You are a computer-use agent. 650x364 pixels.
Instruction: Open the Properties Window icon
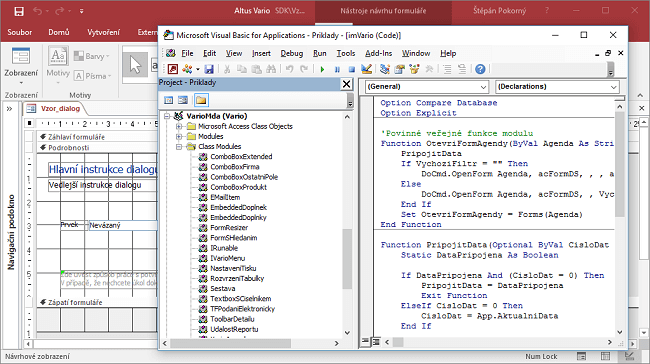[399, 69]
